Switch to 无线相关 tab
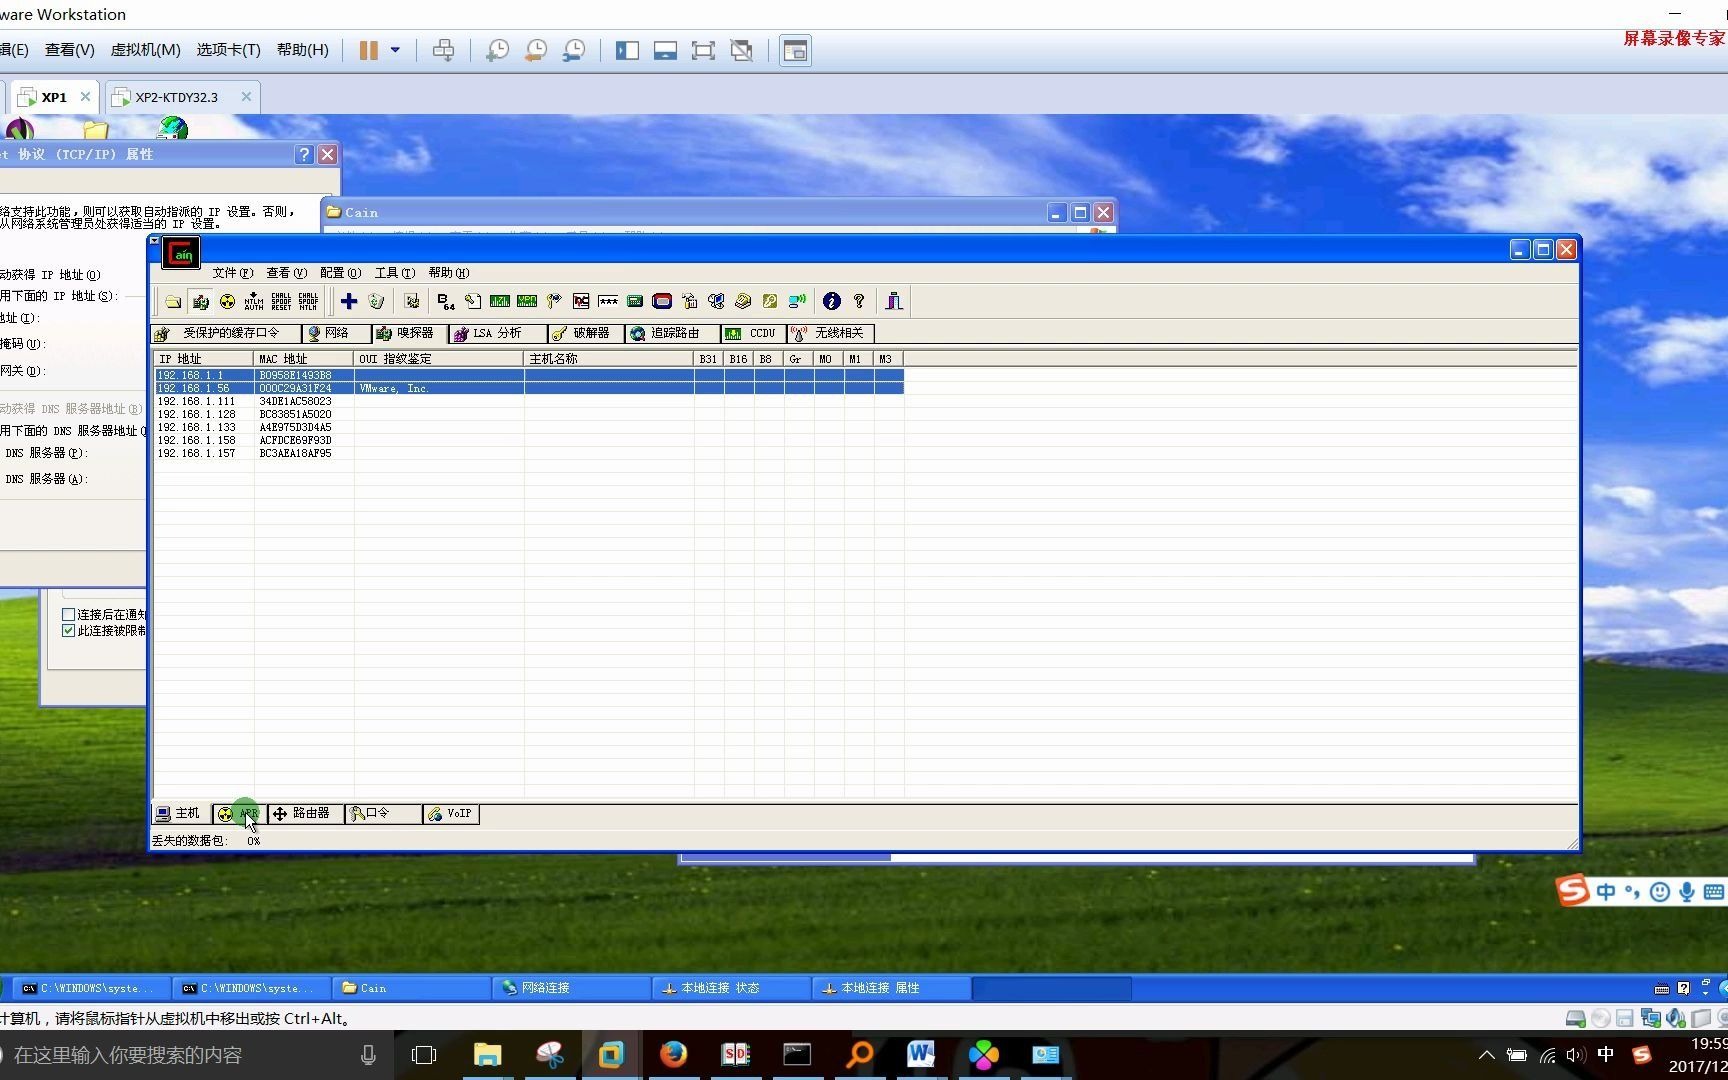The width and height of the screenshot is (1728, 1080). (830, 333)
